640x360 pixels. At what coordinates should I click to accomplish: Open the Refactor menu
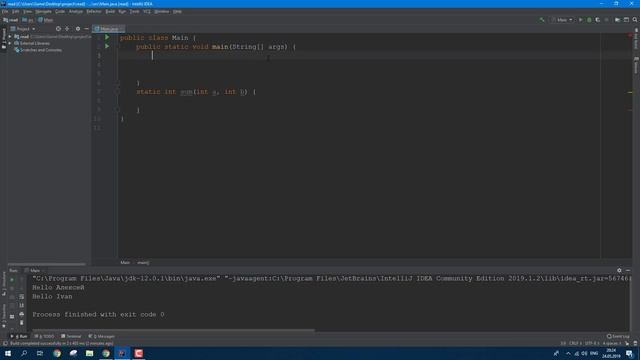[x=94, y=11]
